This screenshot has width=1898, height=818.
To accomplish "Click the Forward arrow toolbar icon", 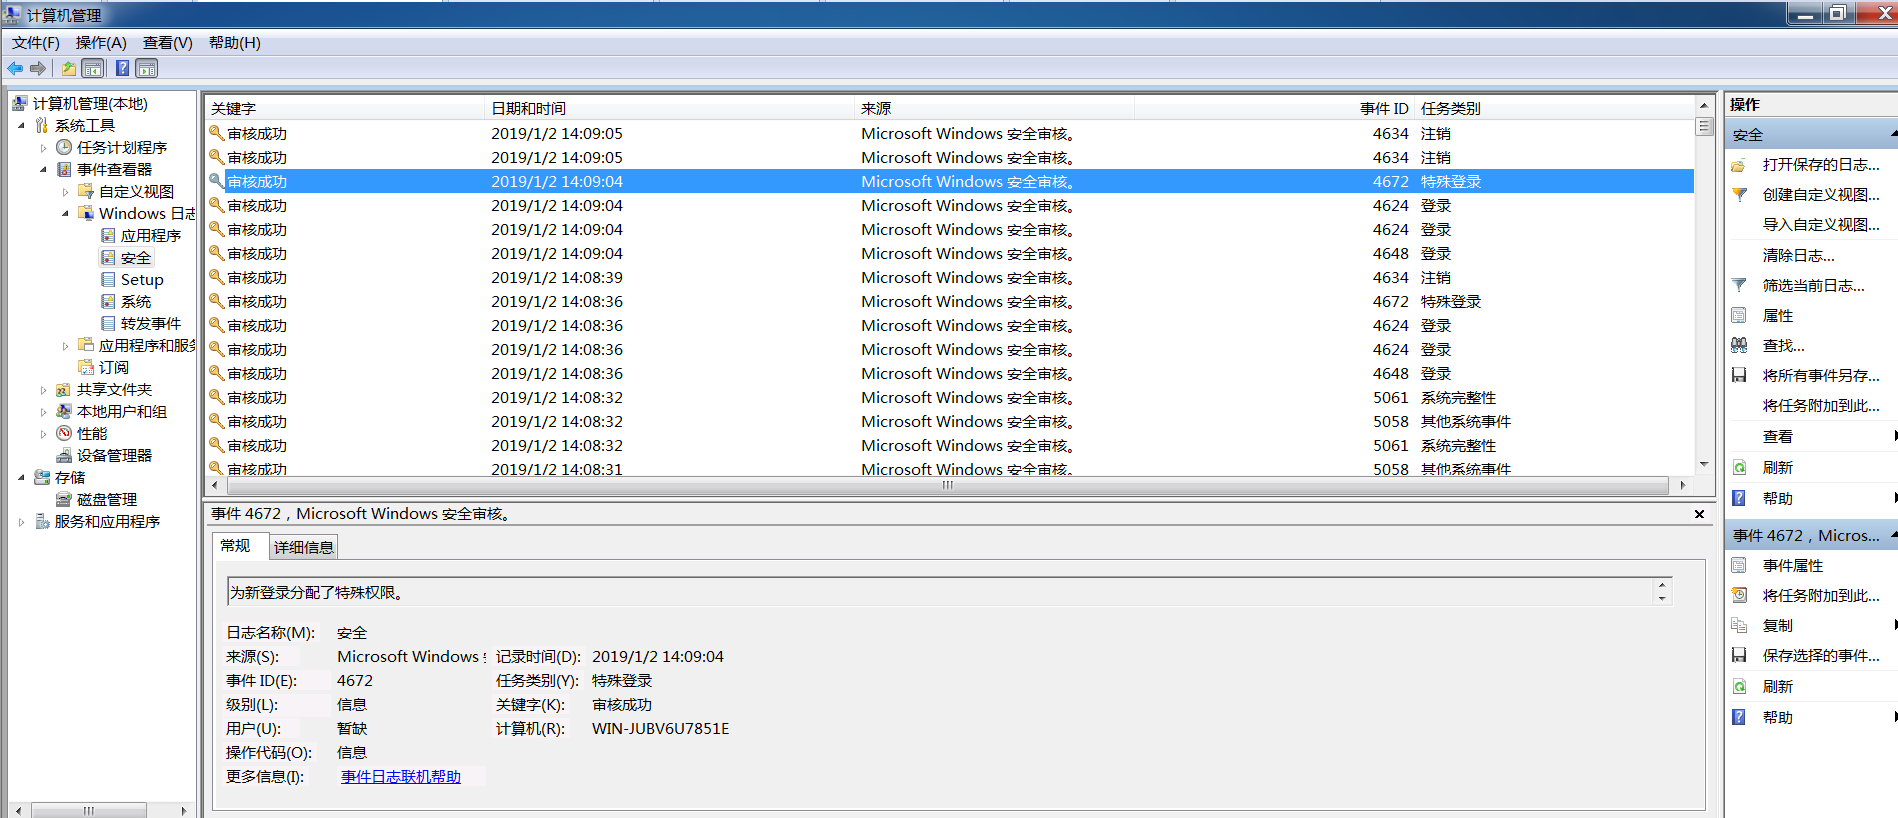I will (38, 68).
